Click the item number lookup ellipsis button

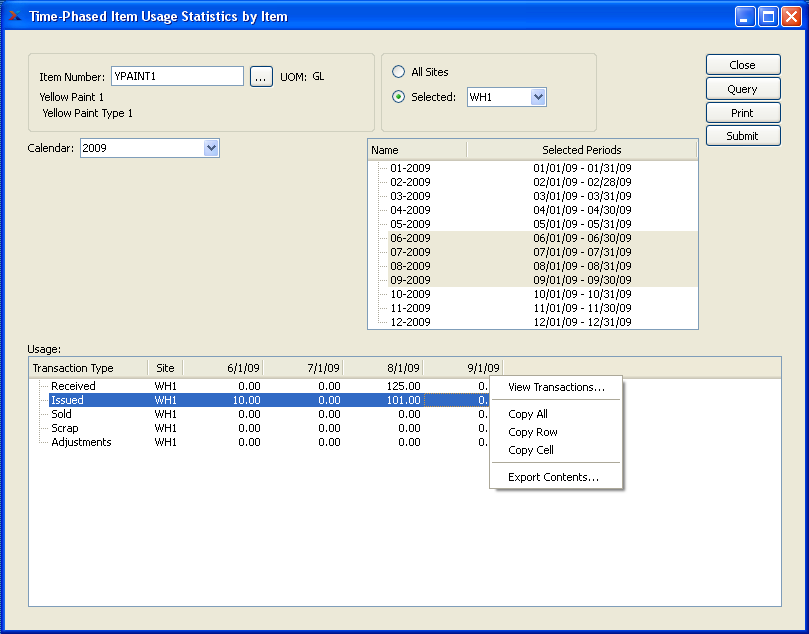click(261, 77)
